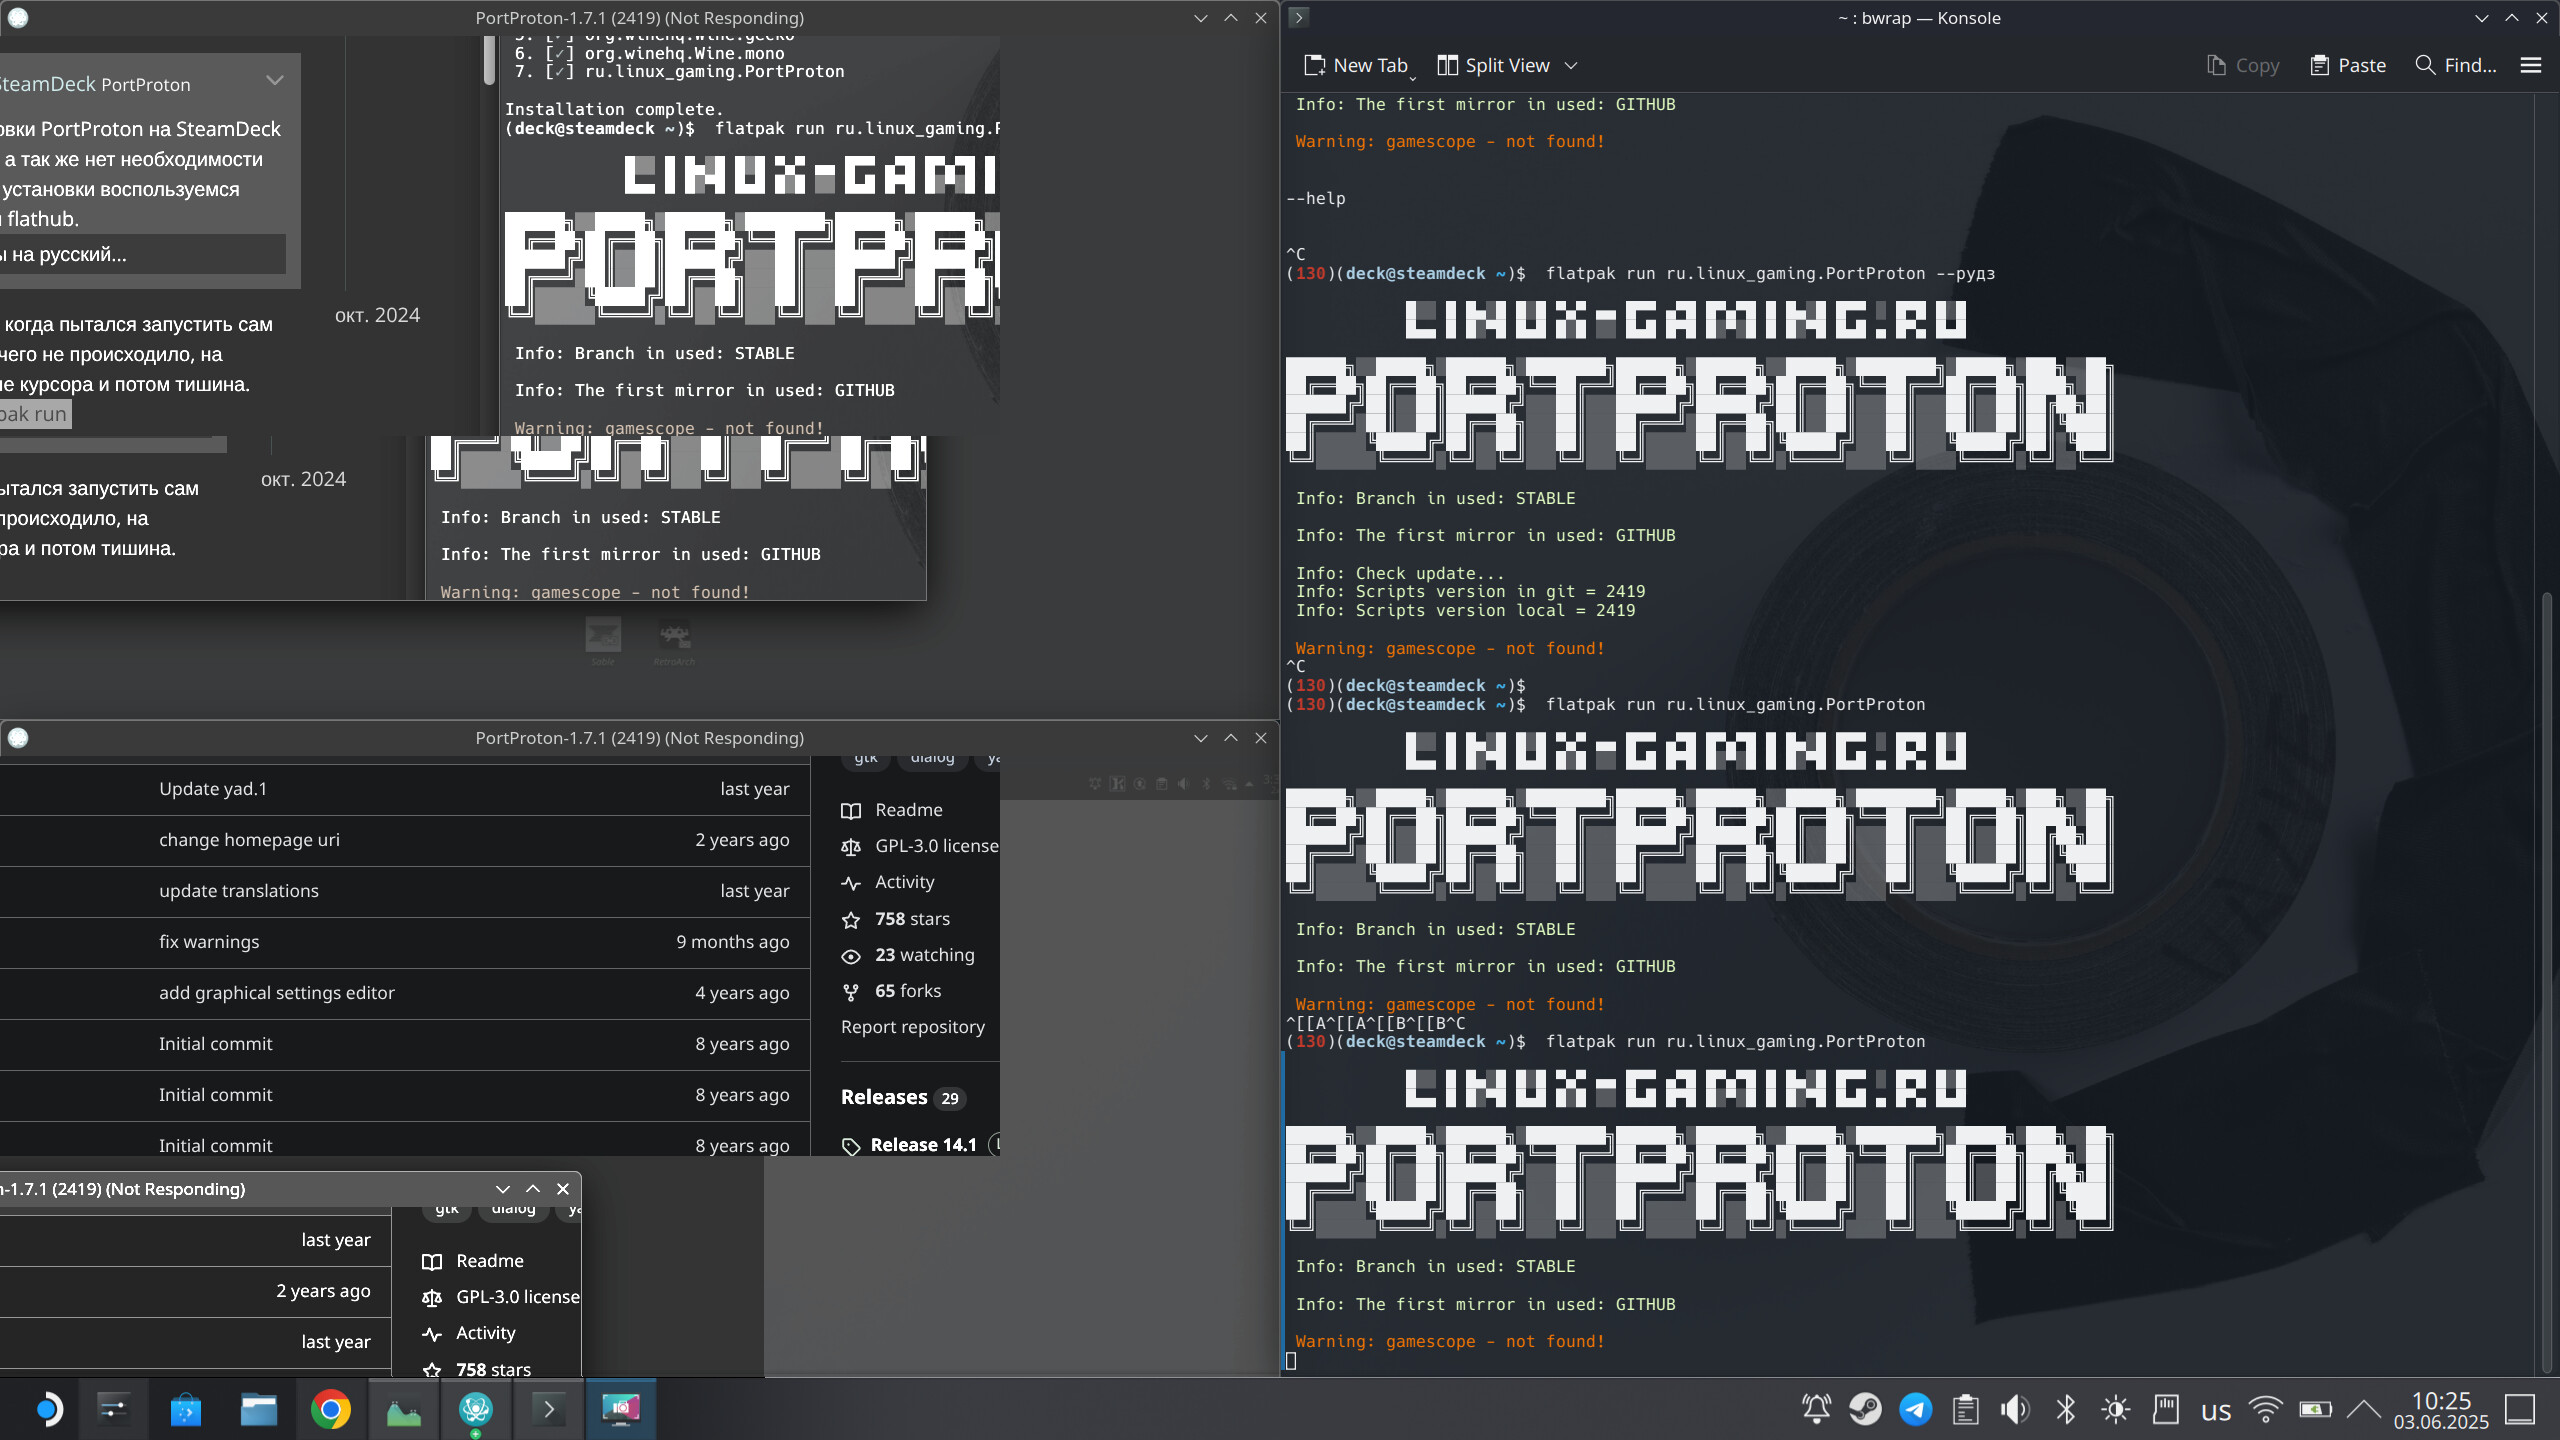The width and height of the screenshot is (2560, 1440).
Task: Click the top PortProton window's title bar icon
Action: click(x=18, y=17)
